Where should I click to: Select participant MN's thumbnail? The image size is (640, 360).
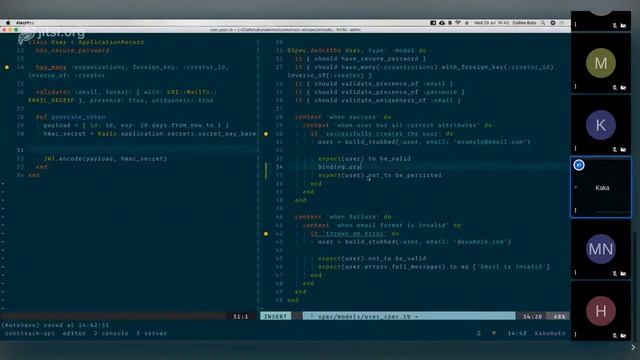coord(601,249)
